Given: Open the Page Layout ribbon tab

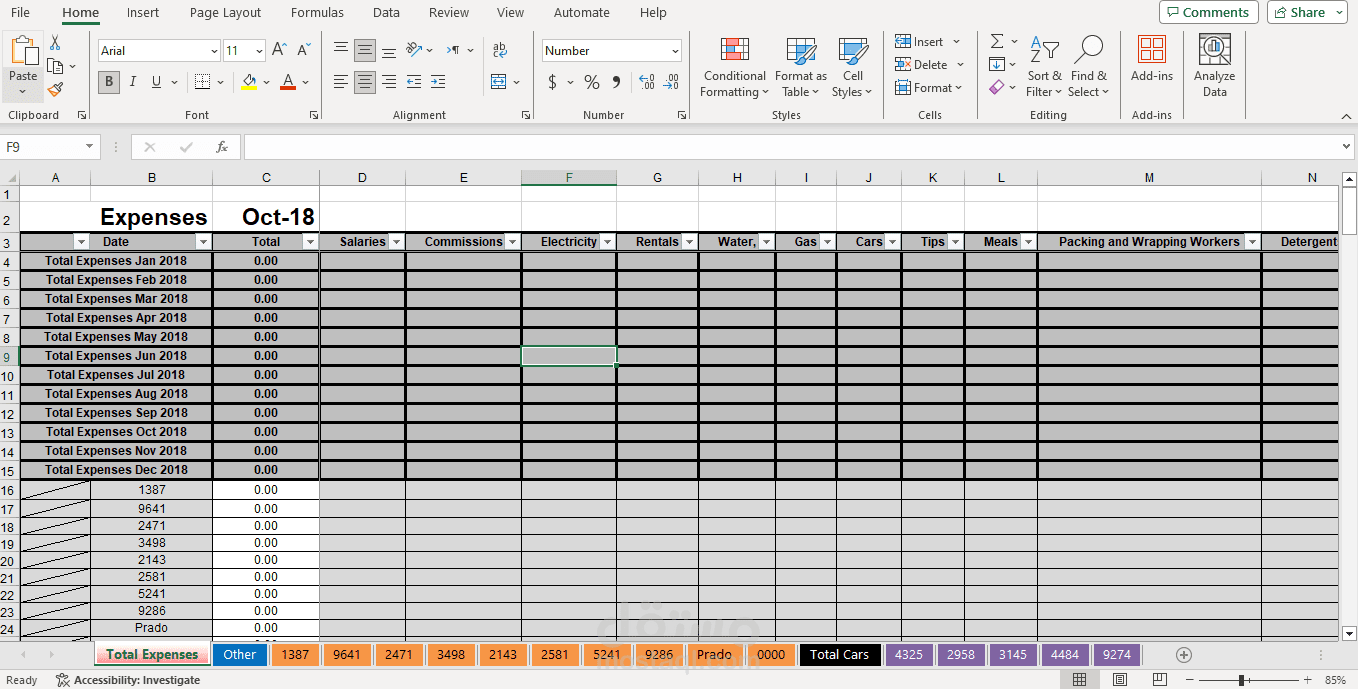Looking at the screenshot, I should pyautogui.click(x=225, y=13).
